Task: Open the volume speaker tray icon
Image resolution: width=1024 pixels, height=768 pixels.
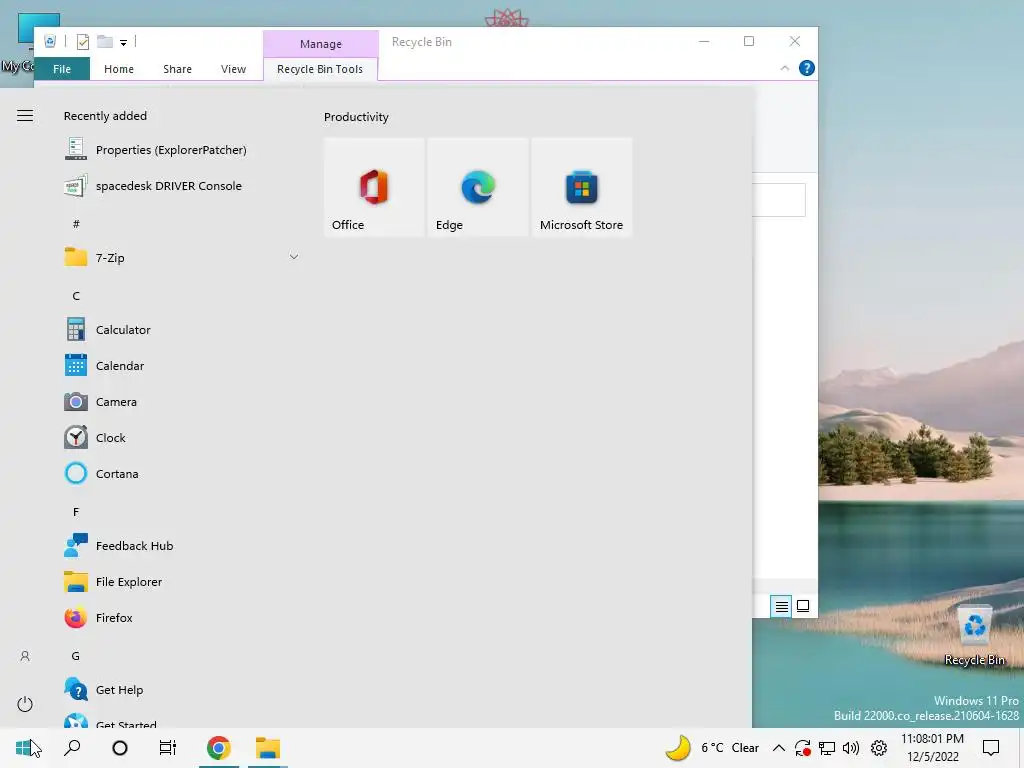Action: [x=851, y=748]
